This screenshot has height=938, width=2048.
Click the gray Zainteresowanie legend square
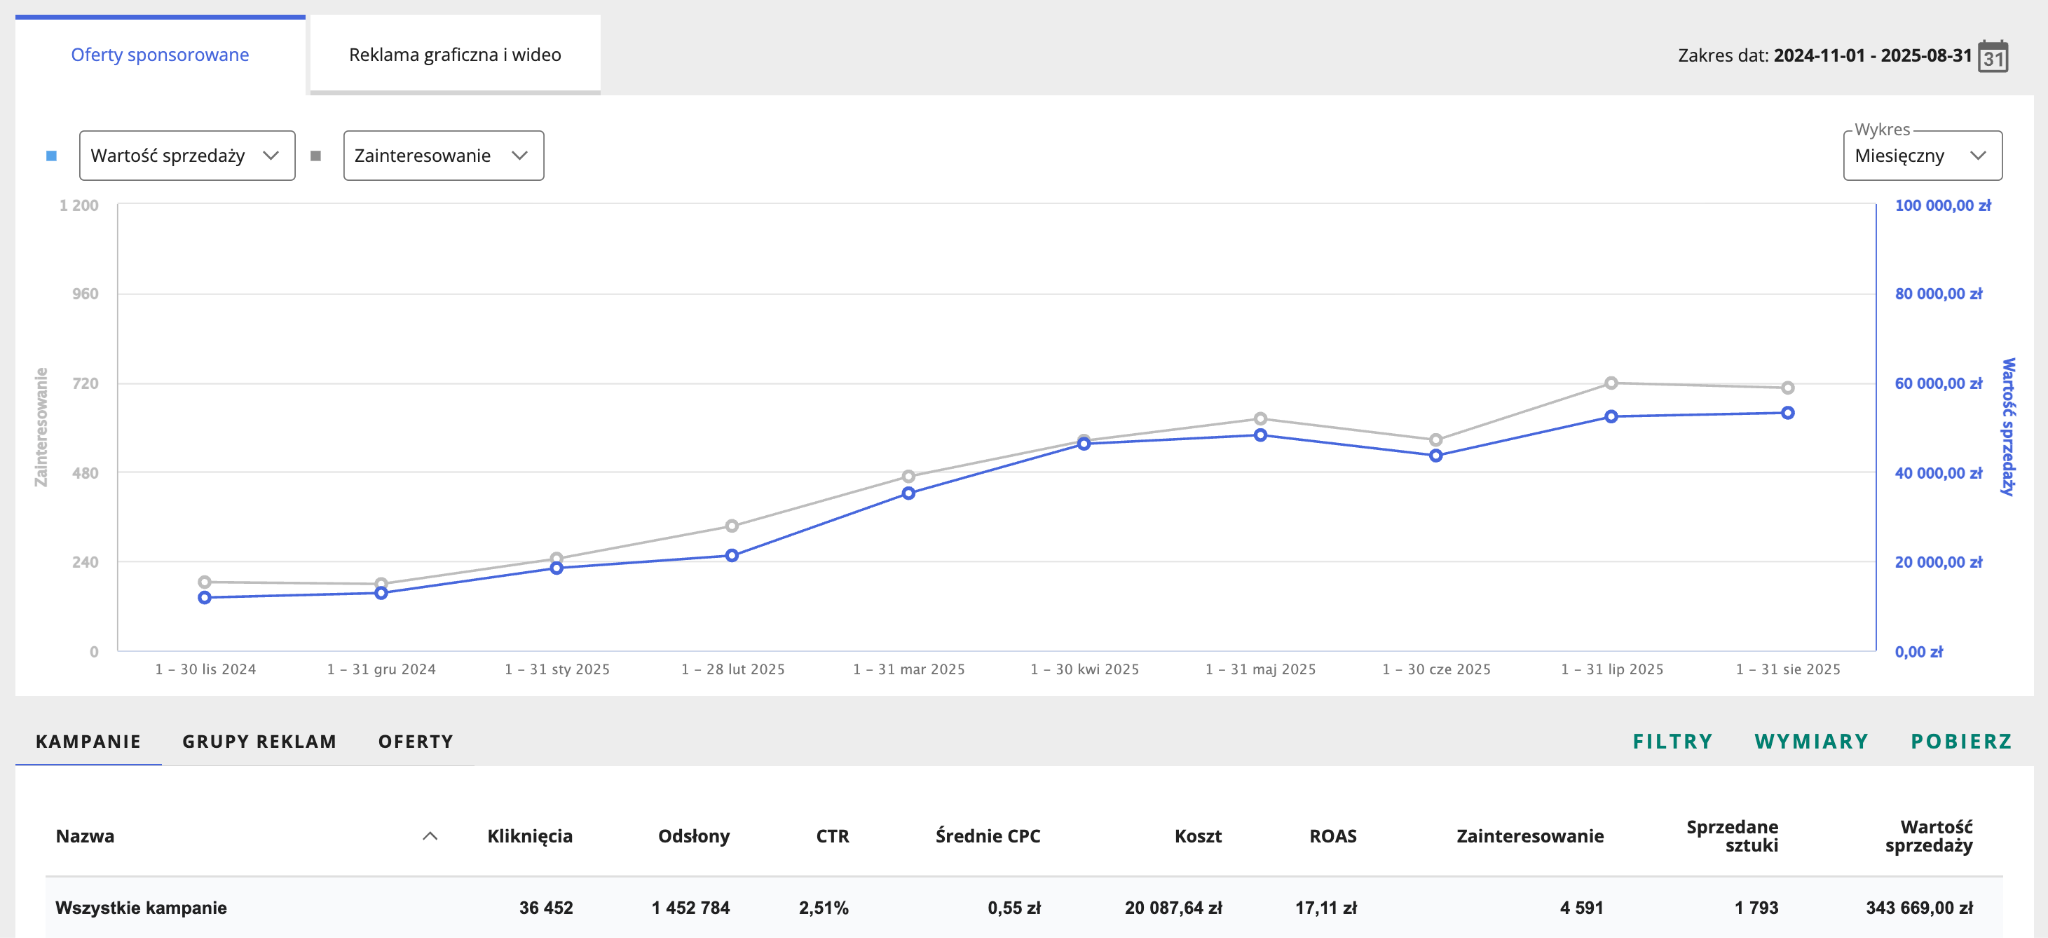[316, 156]
